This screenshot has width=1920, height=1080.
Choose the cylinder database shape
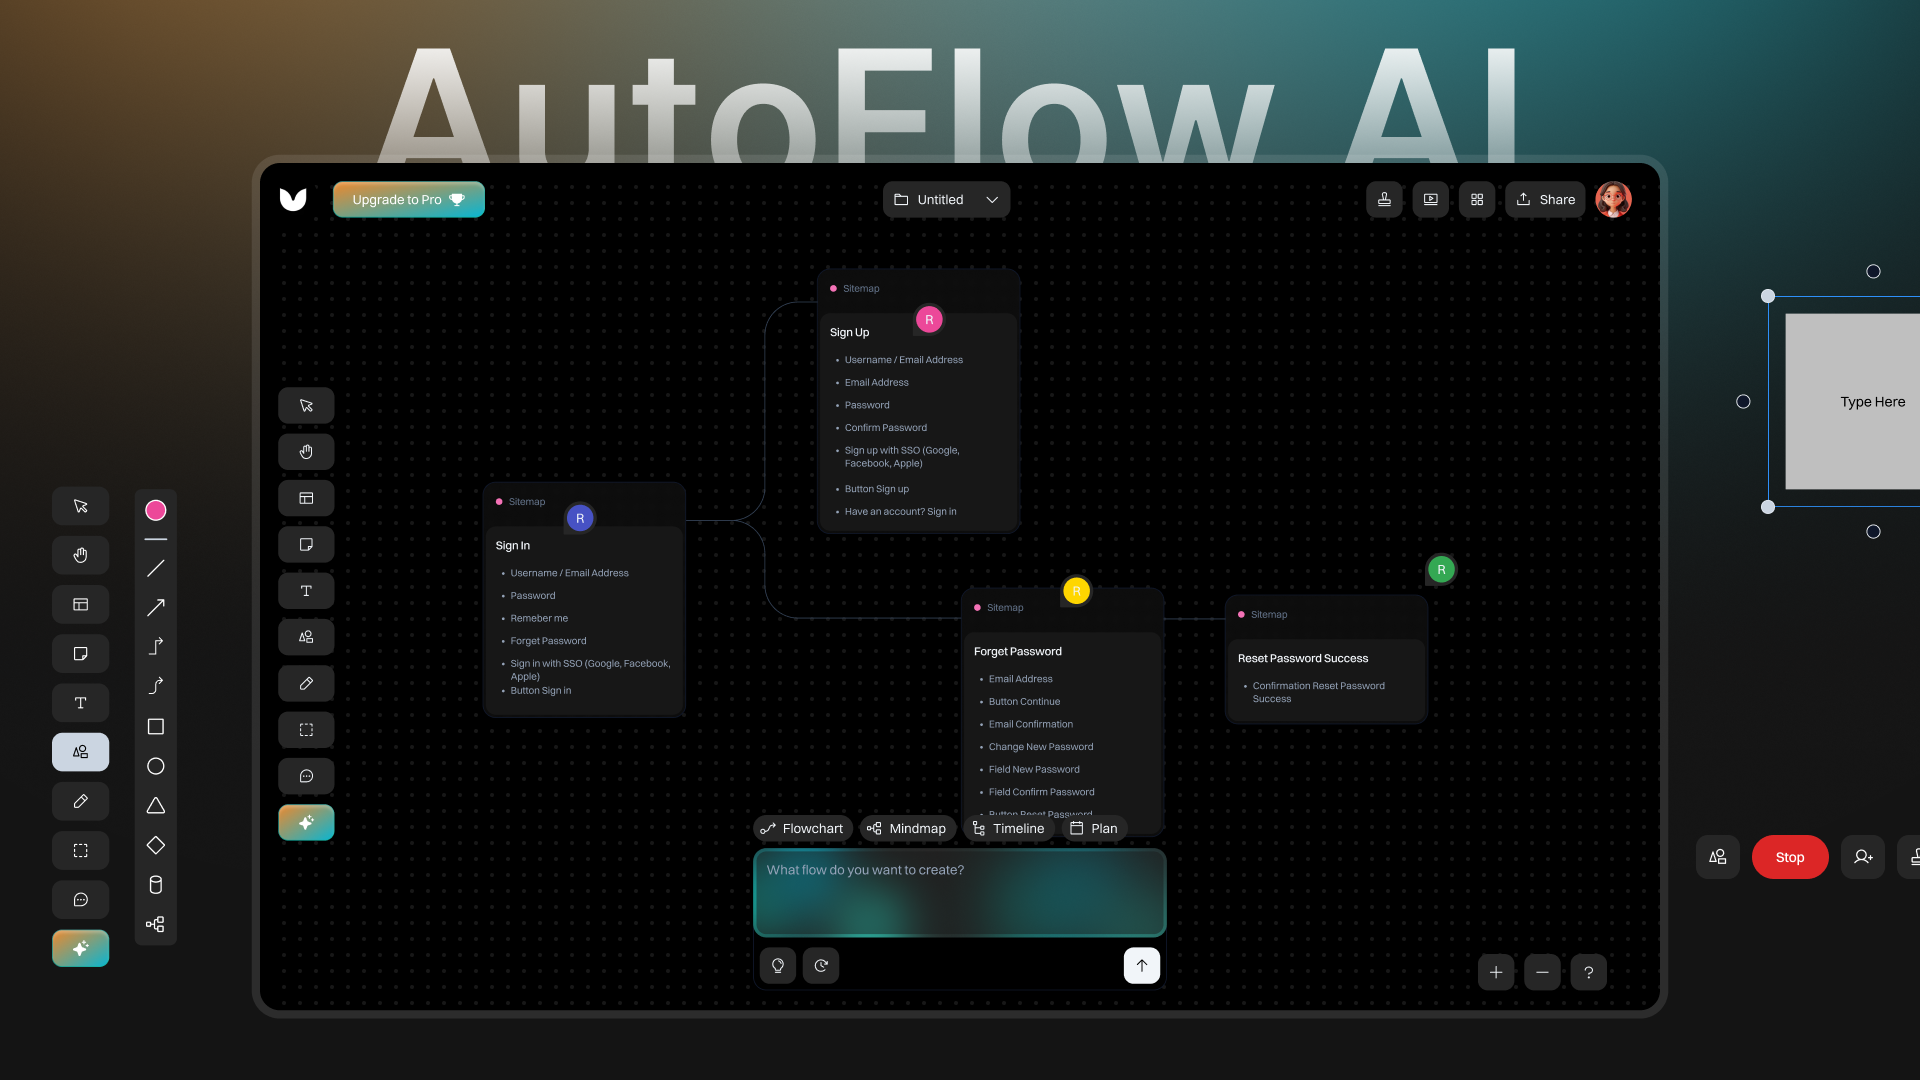[156, 885]
